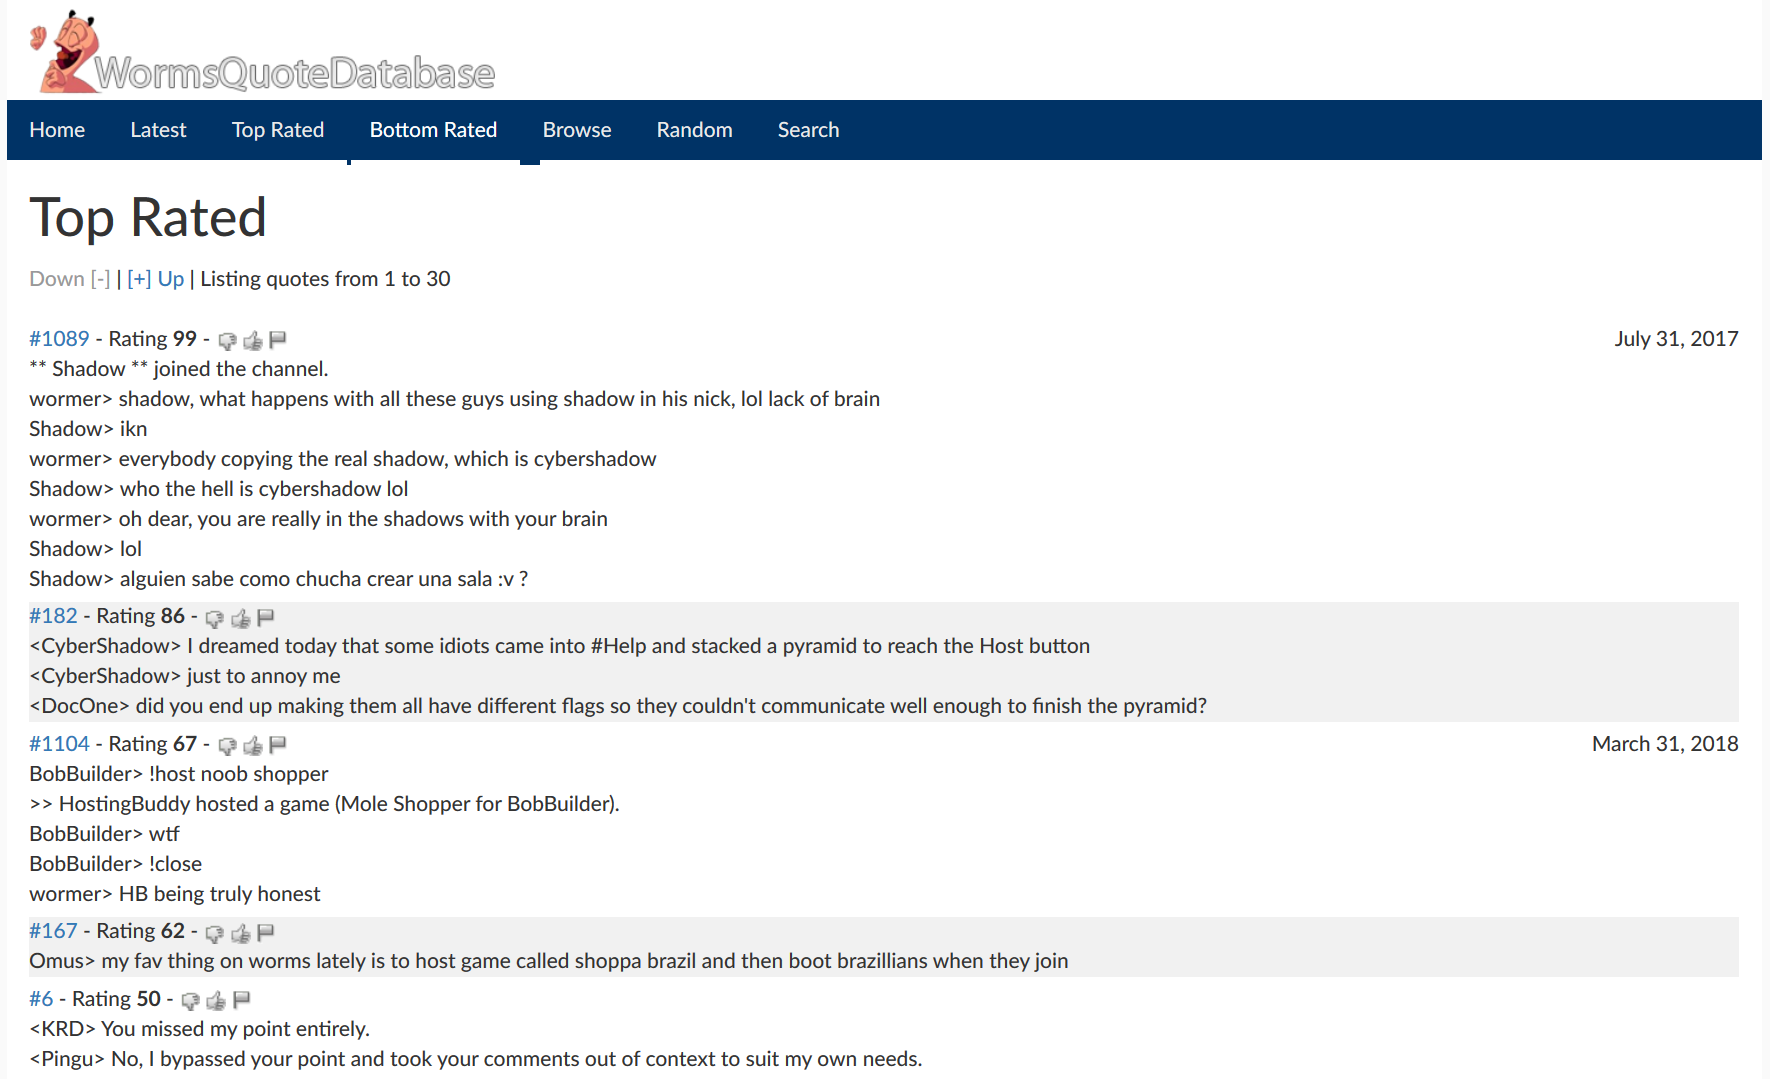Vote up quote #1104 via thumbs-up
Image resolution: width=1770 pixels, height=1079 pixels.
point(253,746)
